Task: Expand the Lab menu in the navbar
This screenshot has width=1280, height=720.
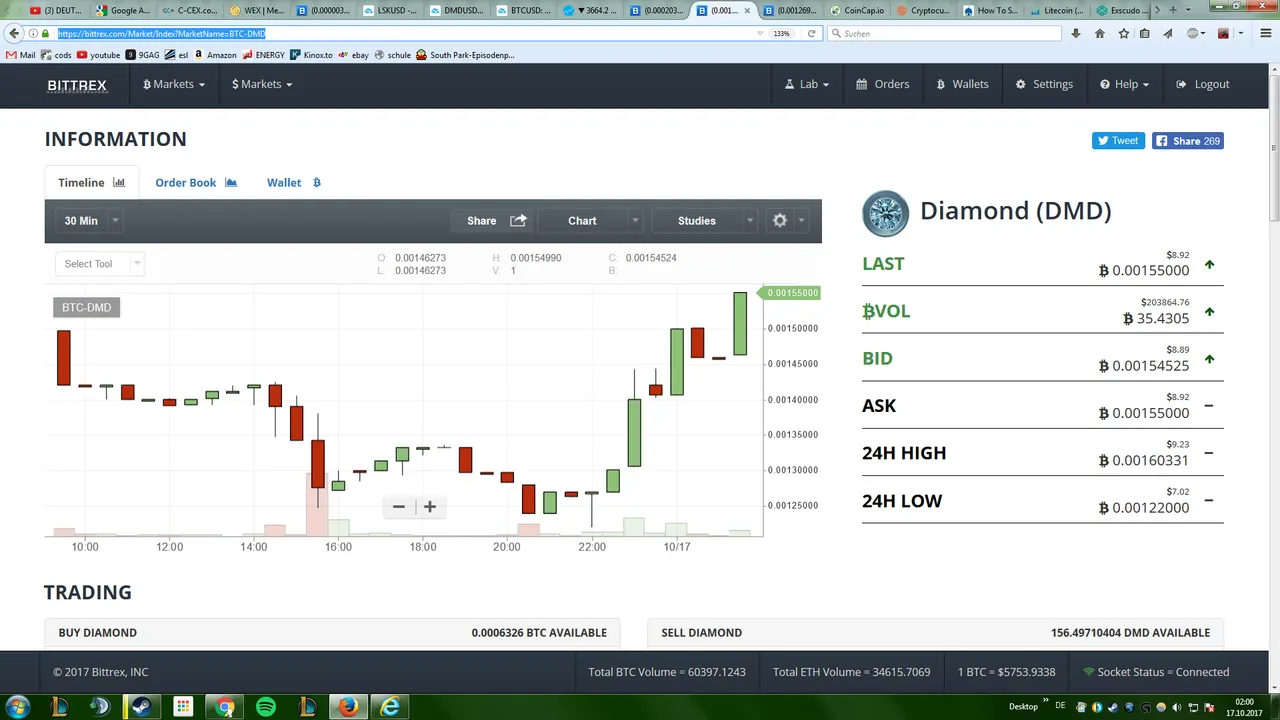Action: [x=806, y=84]
